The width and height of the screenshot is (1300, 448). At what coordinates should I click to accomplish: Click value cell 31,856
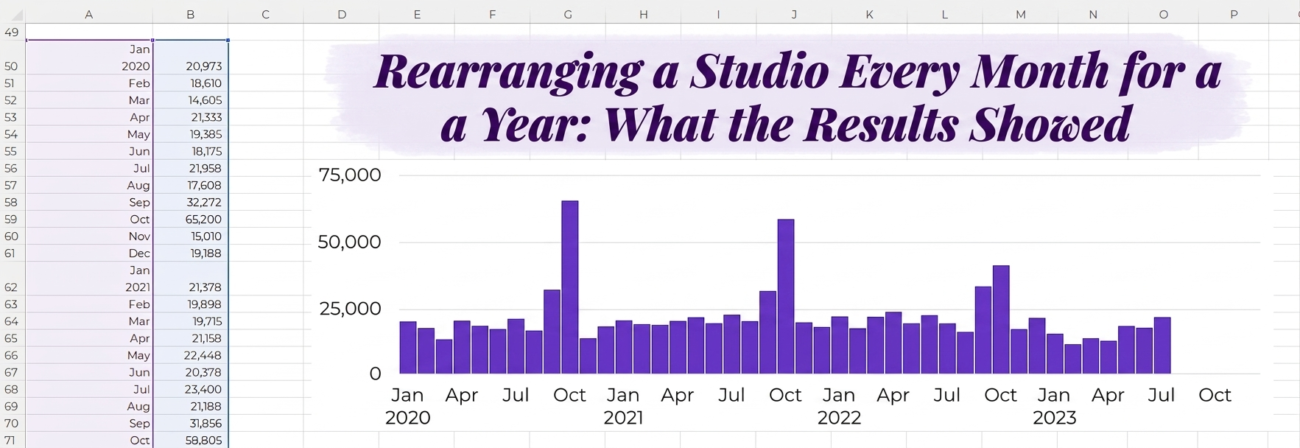[190, 423]
